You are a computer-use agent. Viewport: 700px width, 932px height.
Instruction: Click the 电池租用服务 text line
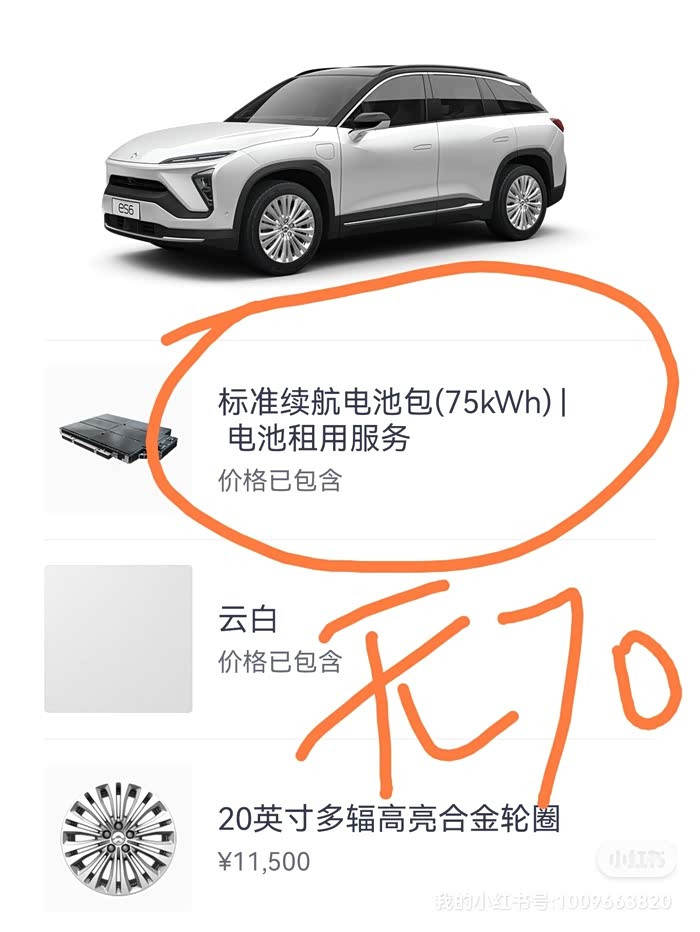[x=319, y=439]
